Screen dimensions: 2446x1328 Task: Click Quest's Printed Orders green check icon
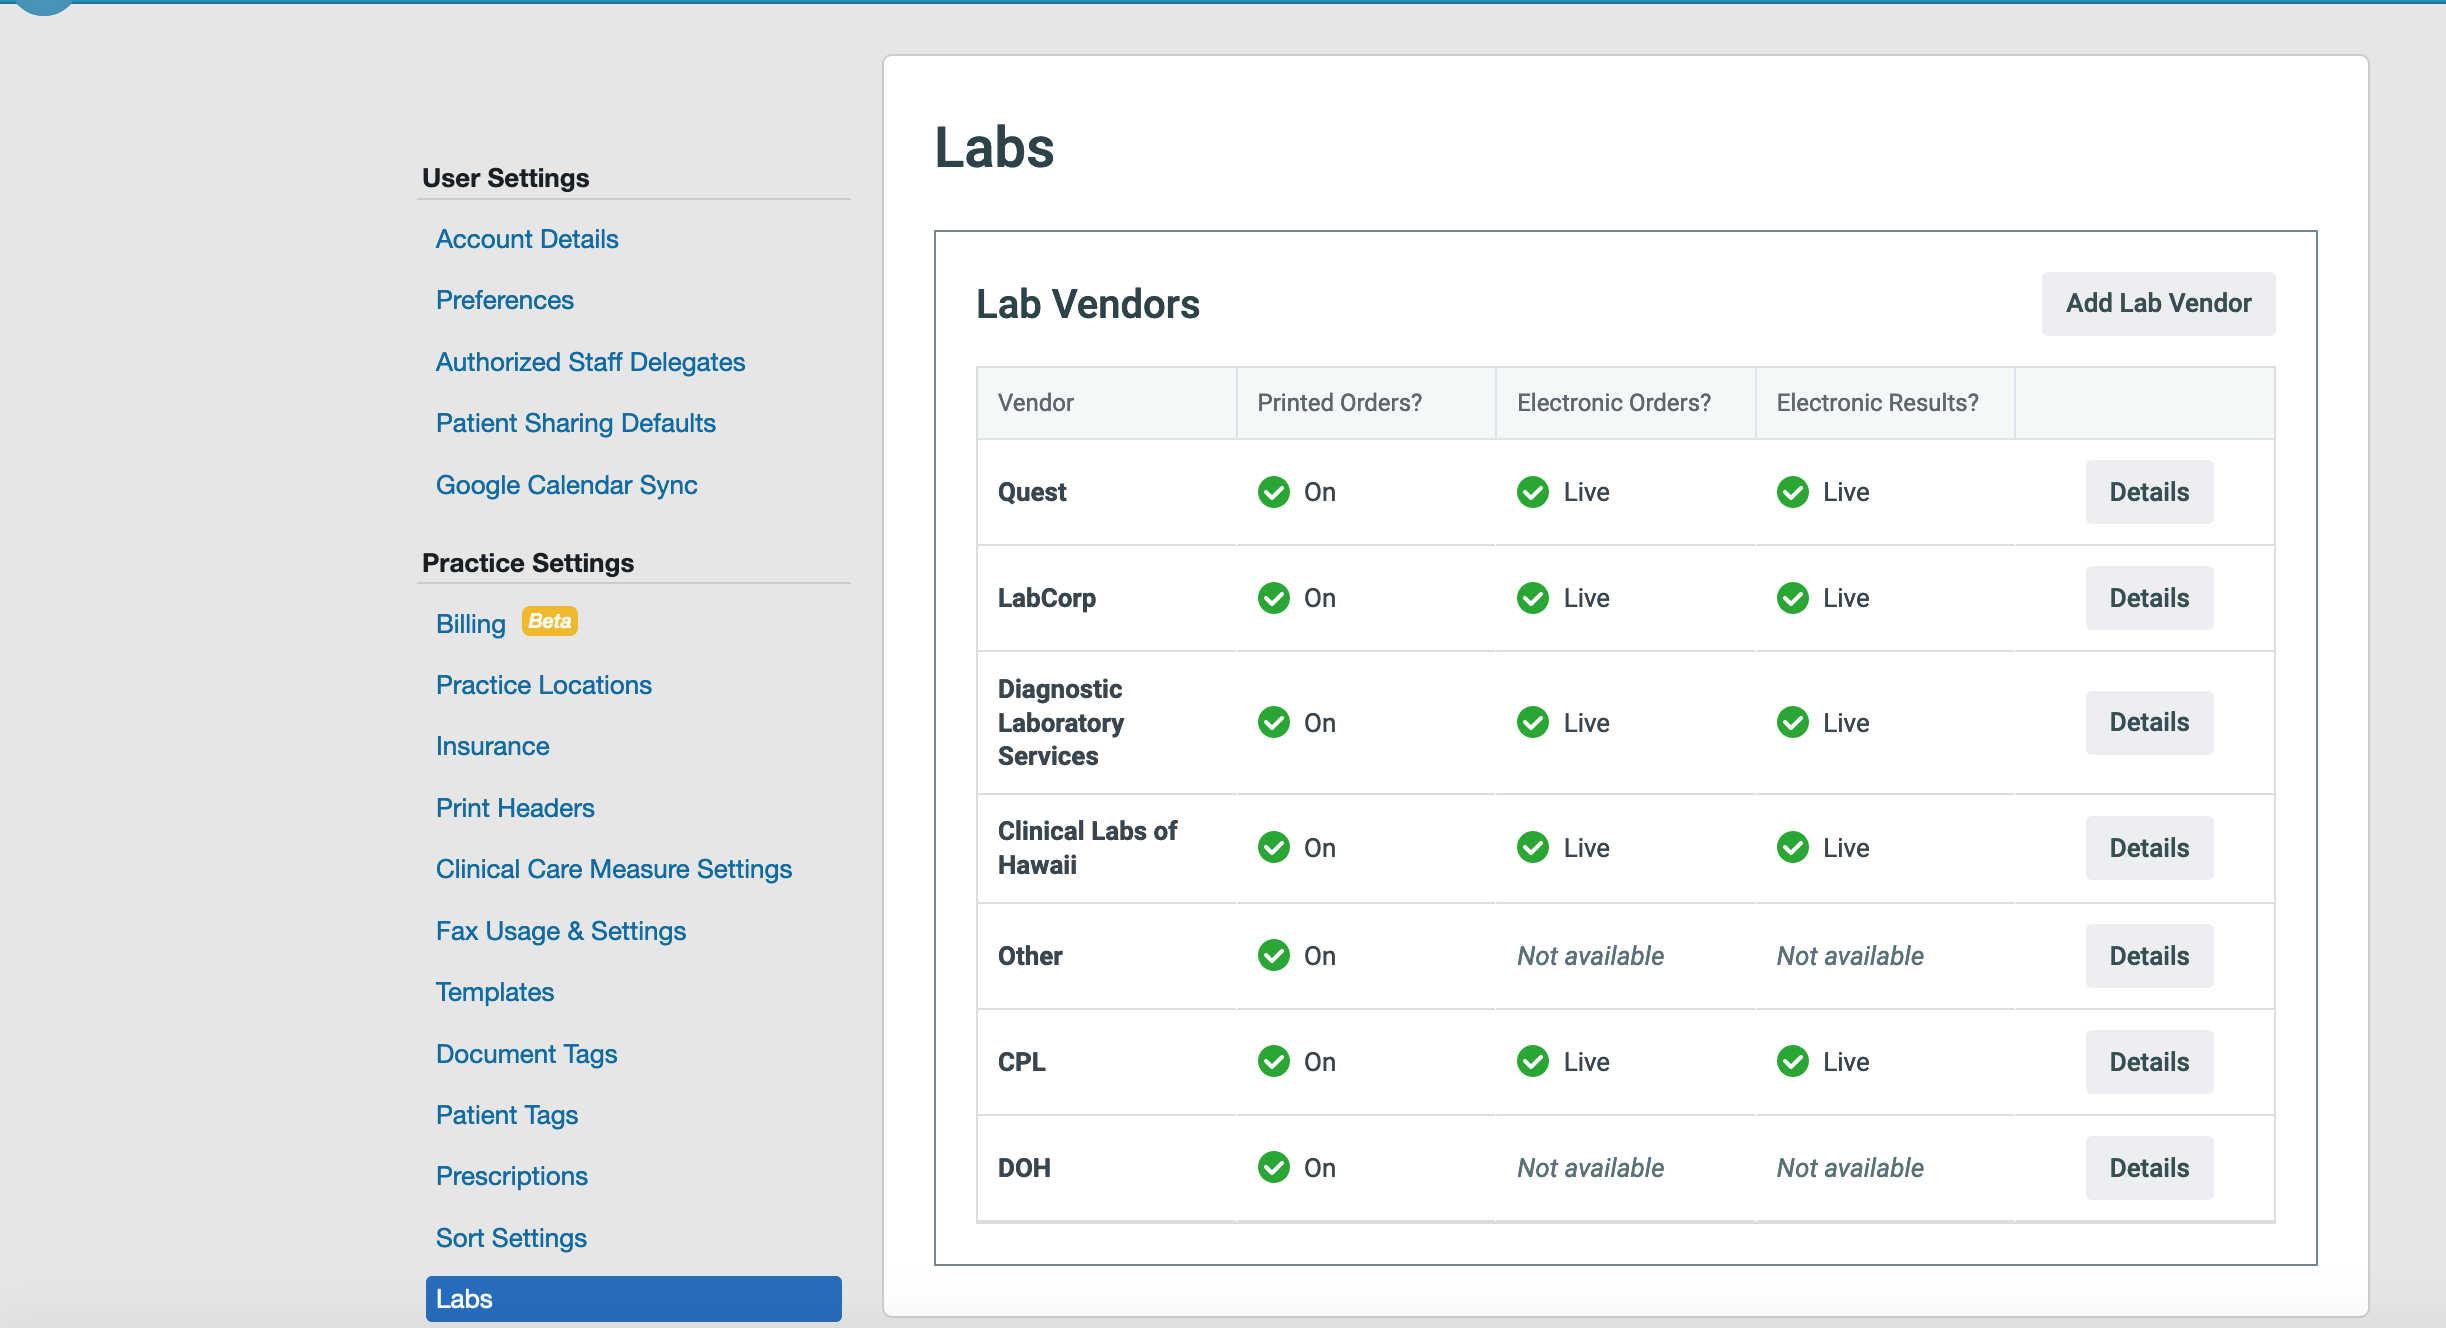[x=1273, y=492]
